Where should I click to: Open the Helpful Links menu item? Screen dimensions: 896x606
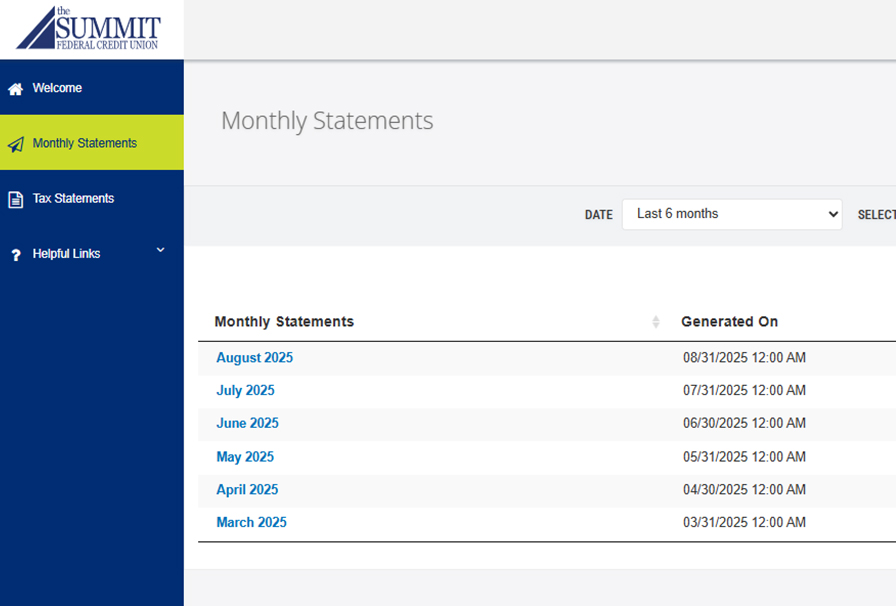pos(66,254)
